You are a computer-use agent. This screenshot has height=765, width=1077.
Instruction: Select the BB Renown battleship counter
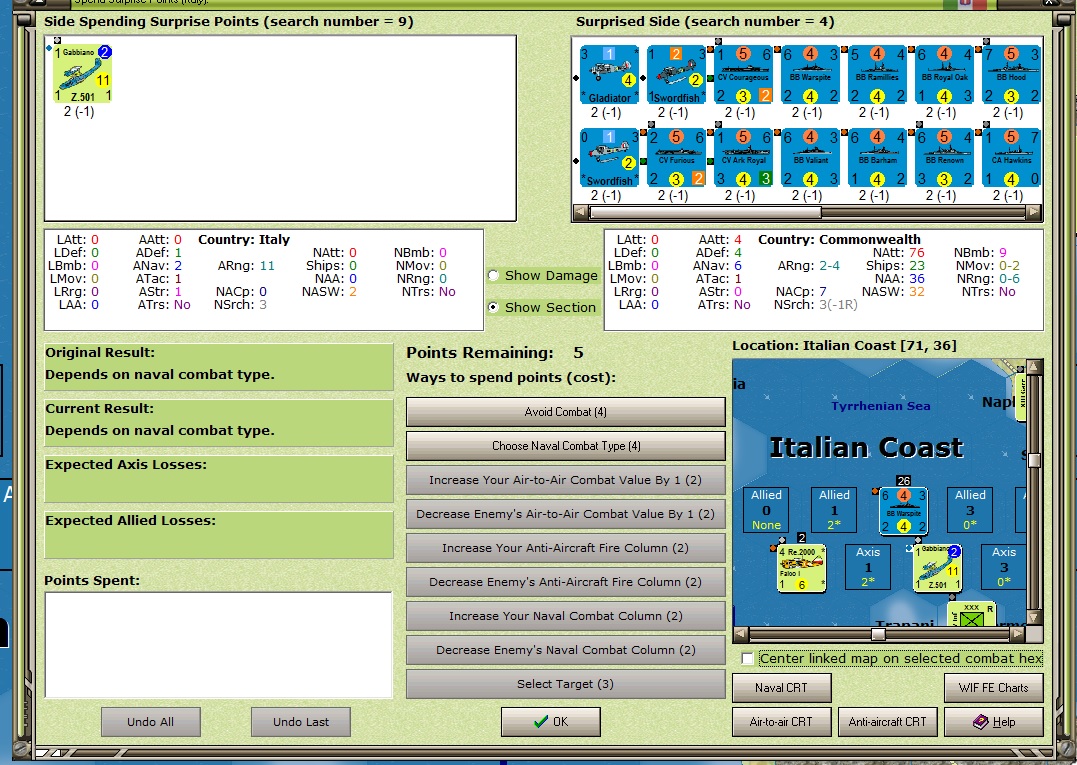tap(944, 157)
